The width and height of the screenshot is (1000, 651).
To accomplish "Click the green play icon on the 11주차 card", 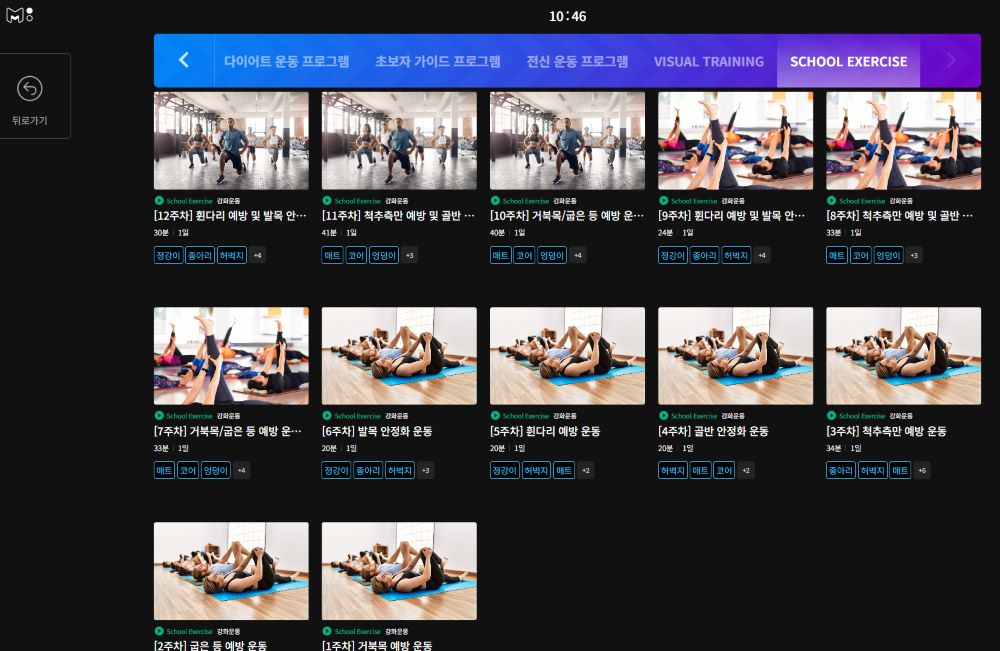I will 327,200.
